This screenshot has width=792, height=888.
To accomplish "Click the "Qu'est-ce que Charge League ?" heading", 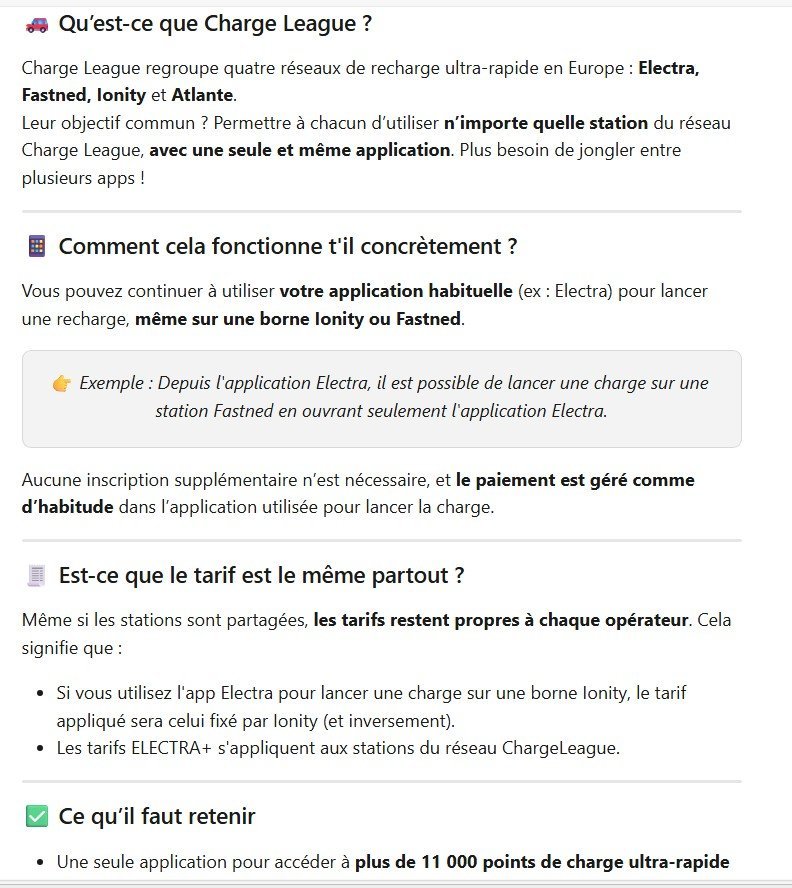I will coord(215,24).
